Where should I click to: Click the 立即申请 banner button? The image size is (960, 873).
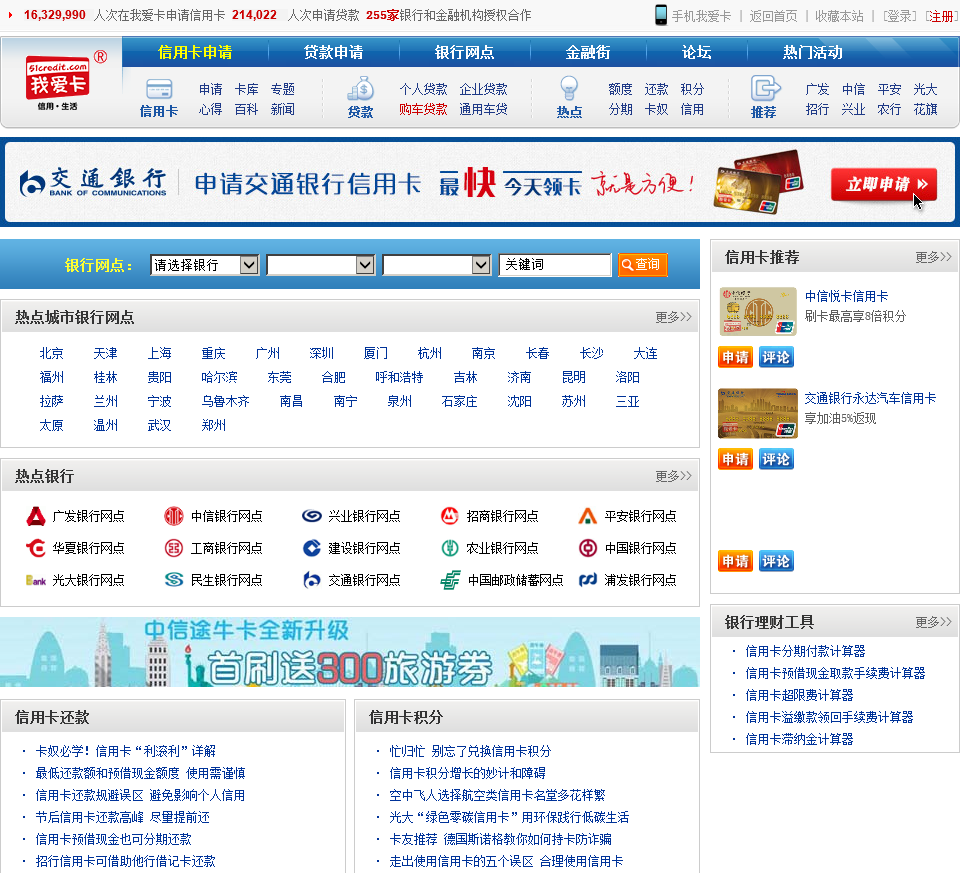(x=883, y=184)
